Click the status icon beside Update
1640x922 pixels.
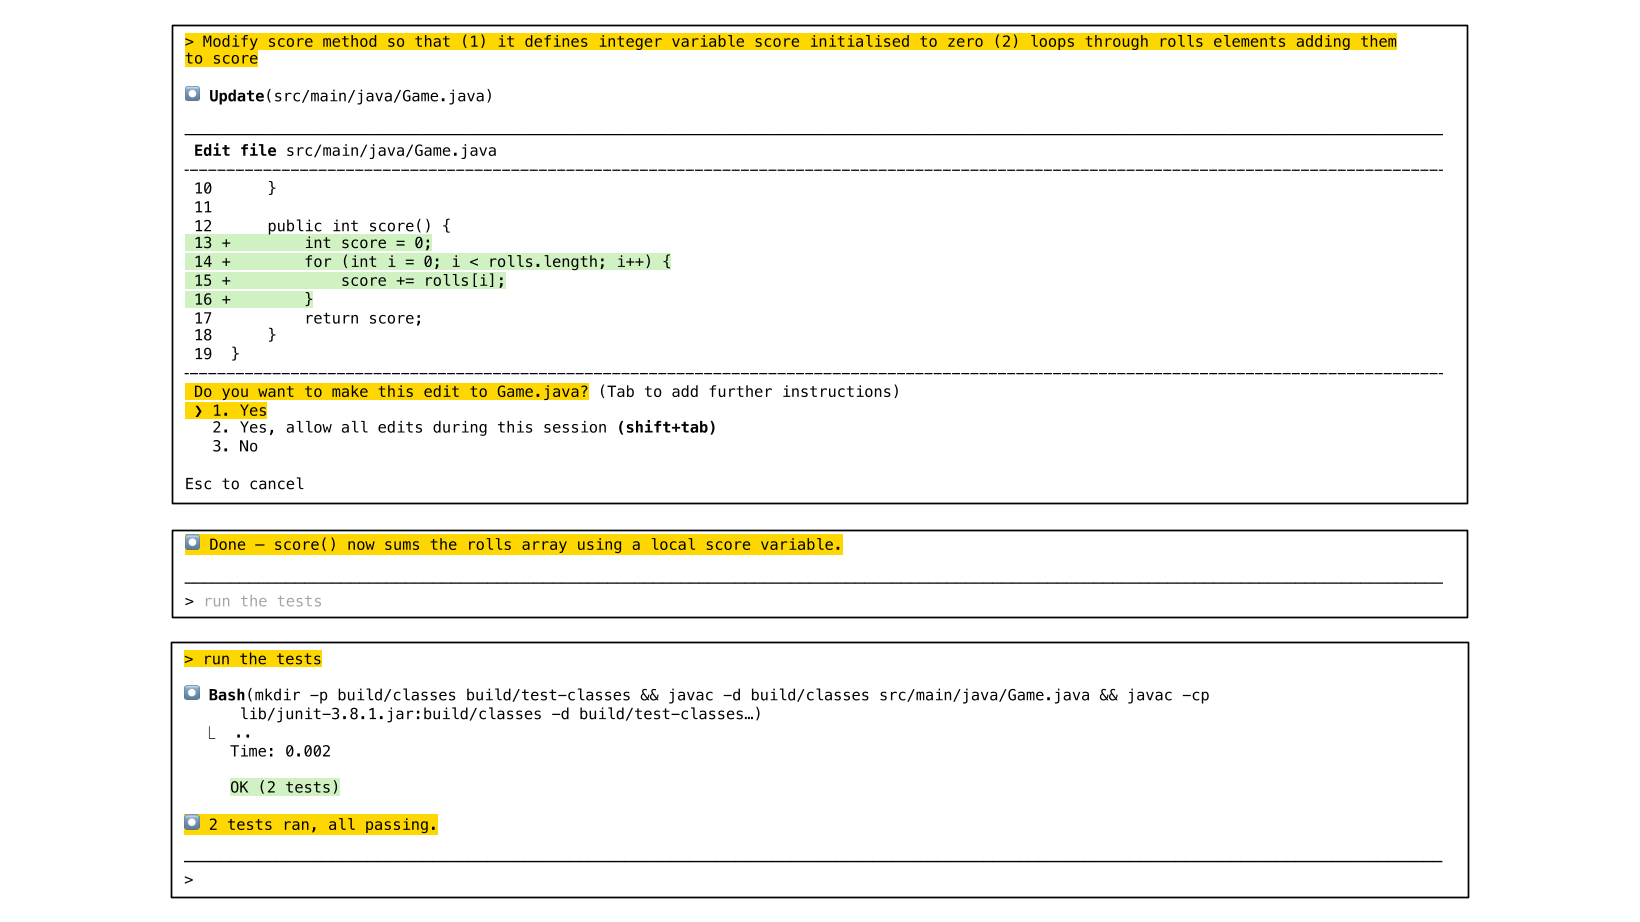point(192,94)
